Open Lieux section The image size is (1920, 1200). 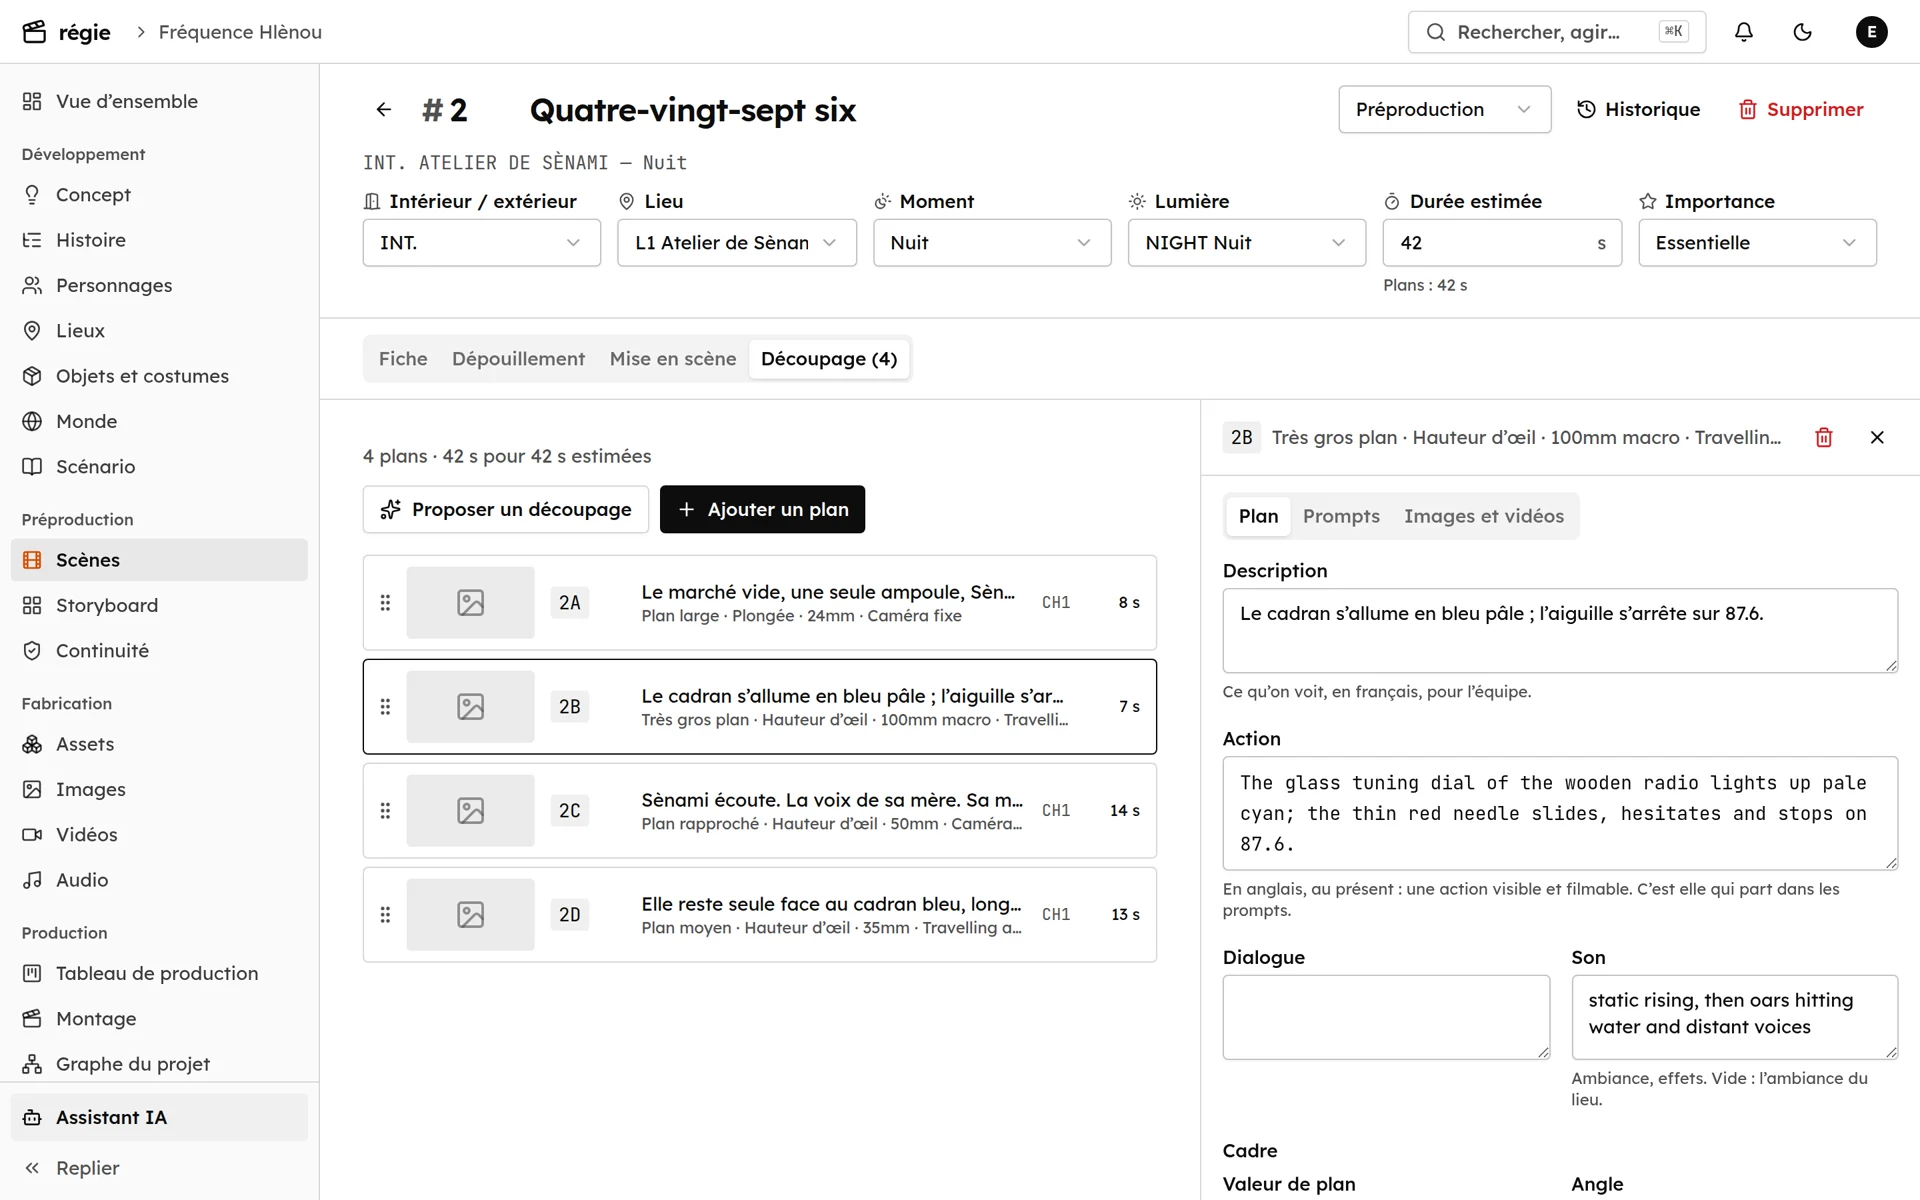coord(159,331)
